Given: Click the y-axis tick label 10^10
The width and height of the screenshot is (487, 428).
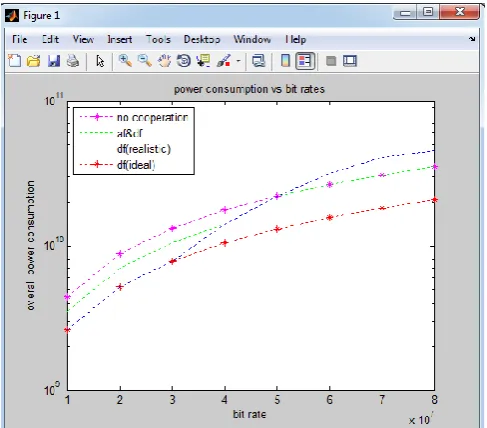Looking at the screenshot, I should (54, 244).
